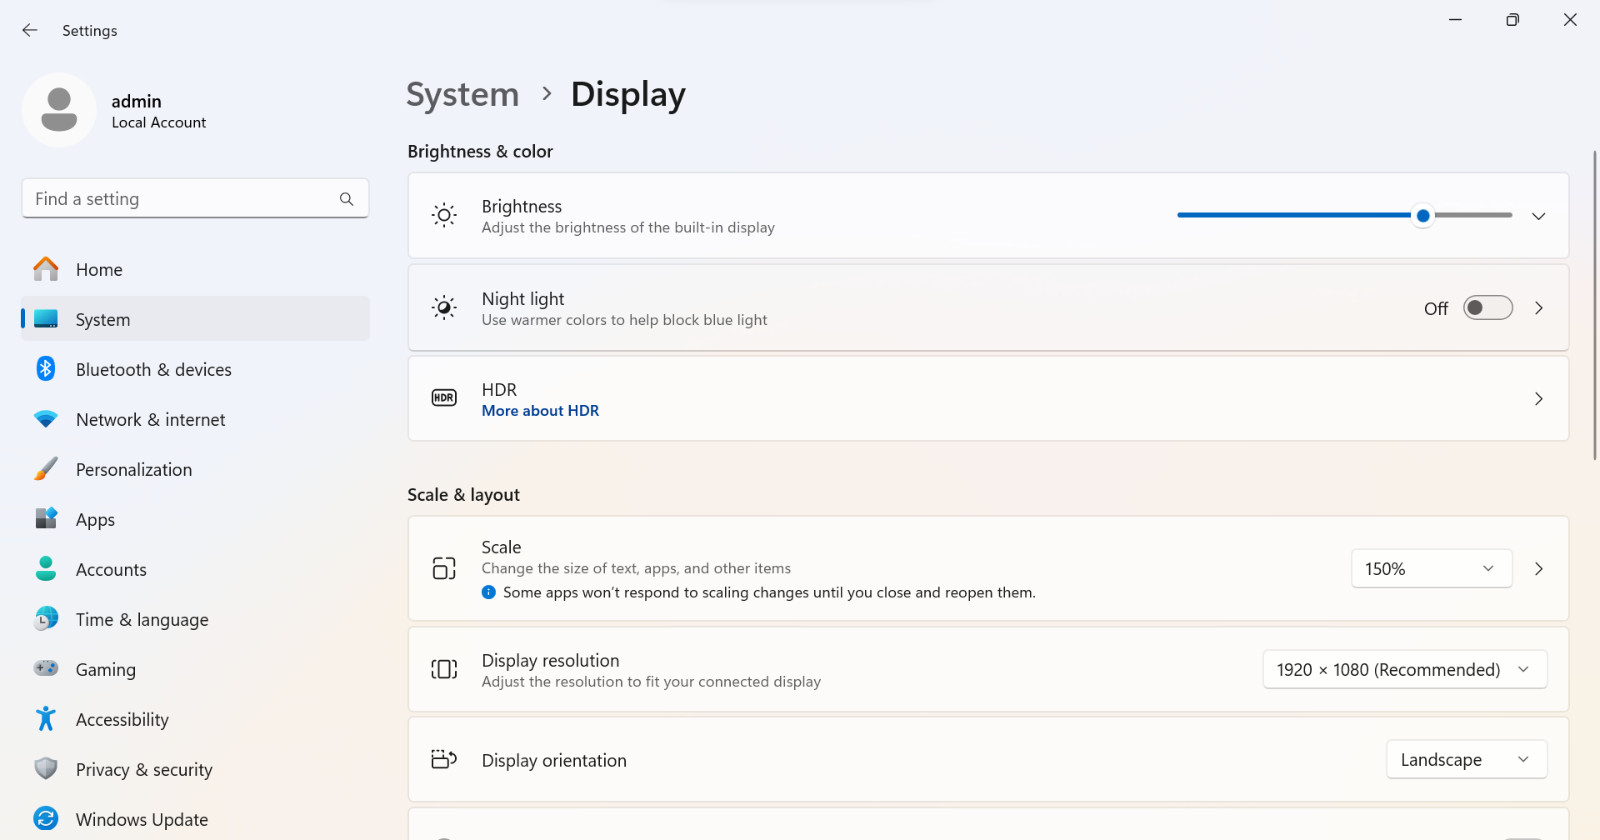
Task: Click the Find a setting search box
Action: pos(195,199)
